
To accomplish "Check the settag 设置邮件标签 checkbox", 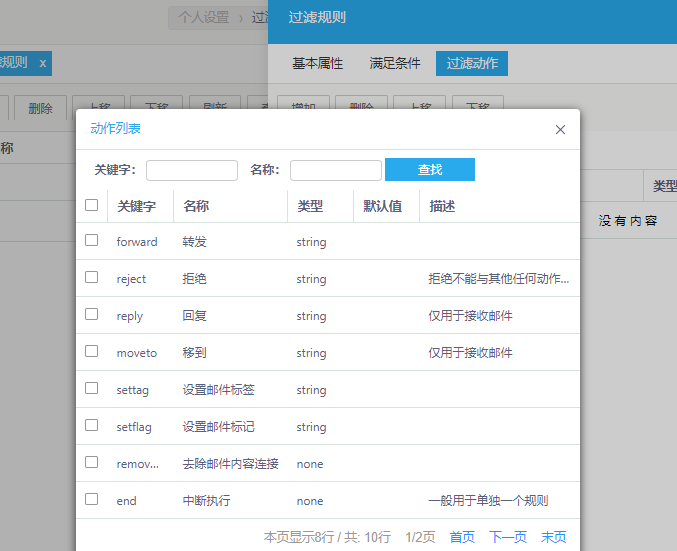I will [x=92, y=389].
